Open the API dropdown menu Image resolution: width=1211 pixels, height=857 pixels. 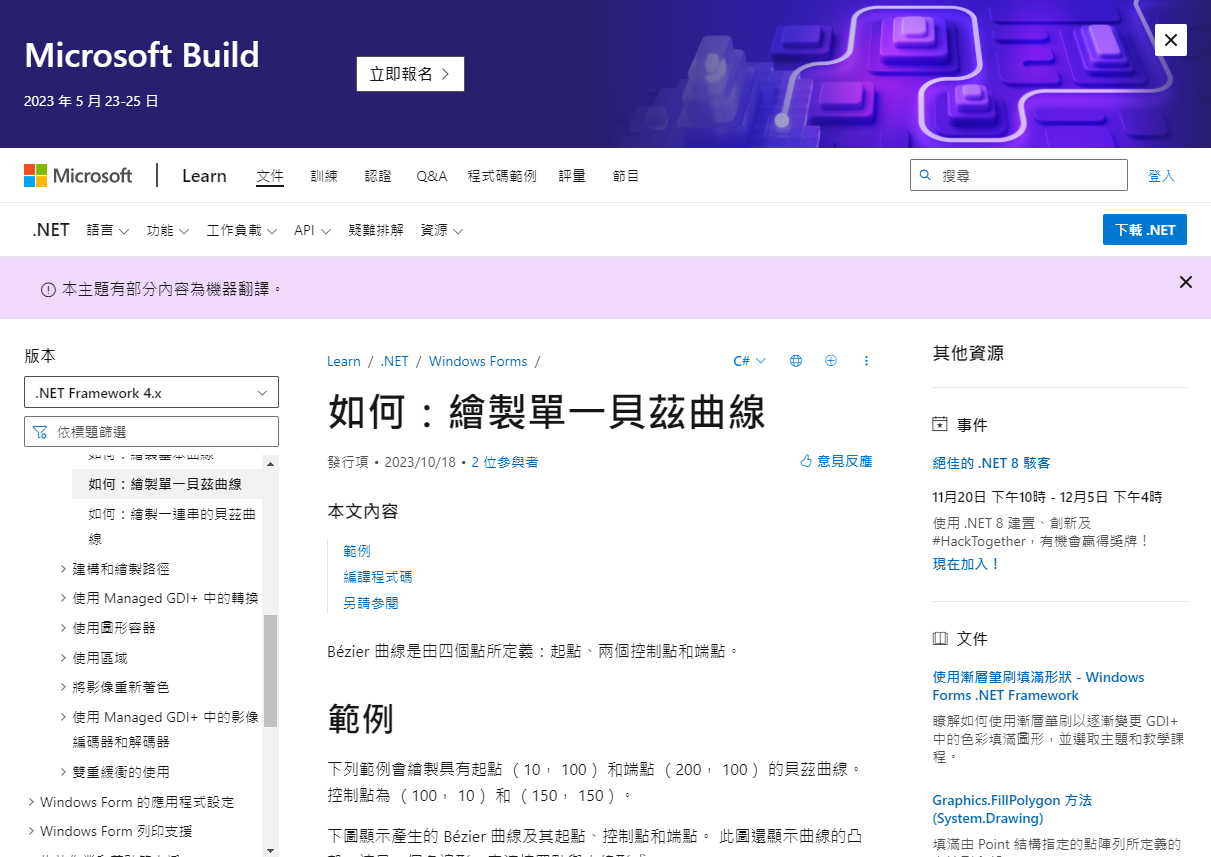(x=313, y=230)
